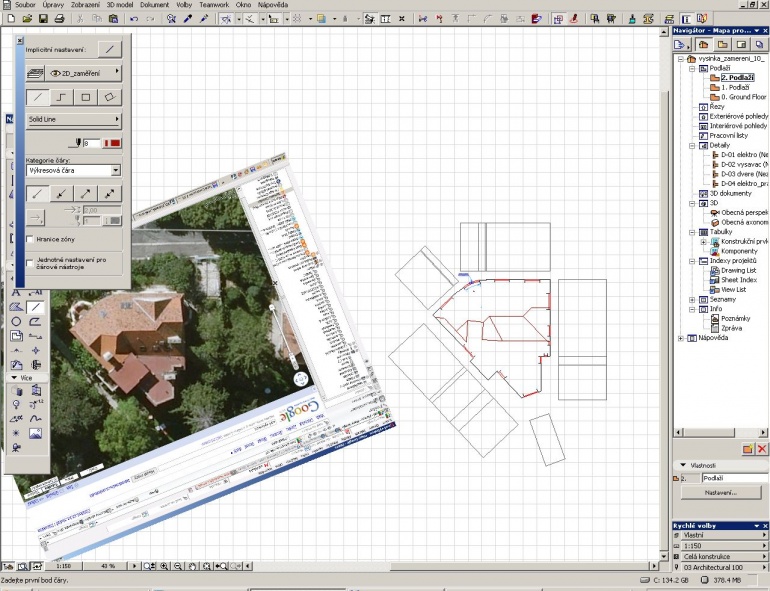This screenshot has width=770, height=591.
Task: Open the Výkresová čára category dropdown
Action: click(x=73, y=170)
